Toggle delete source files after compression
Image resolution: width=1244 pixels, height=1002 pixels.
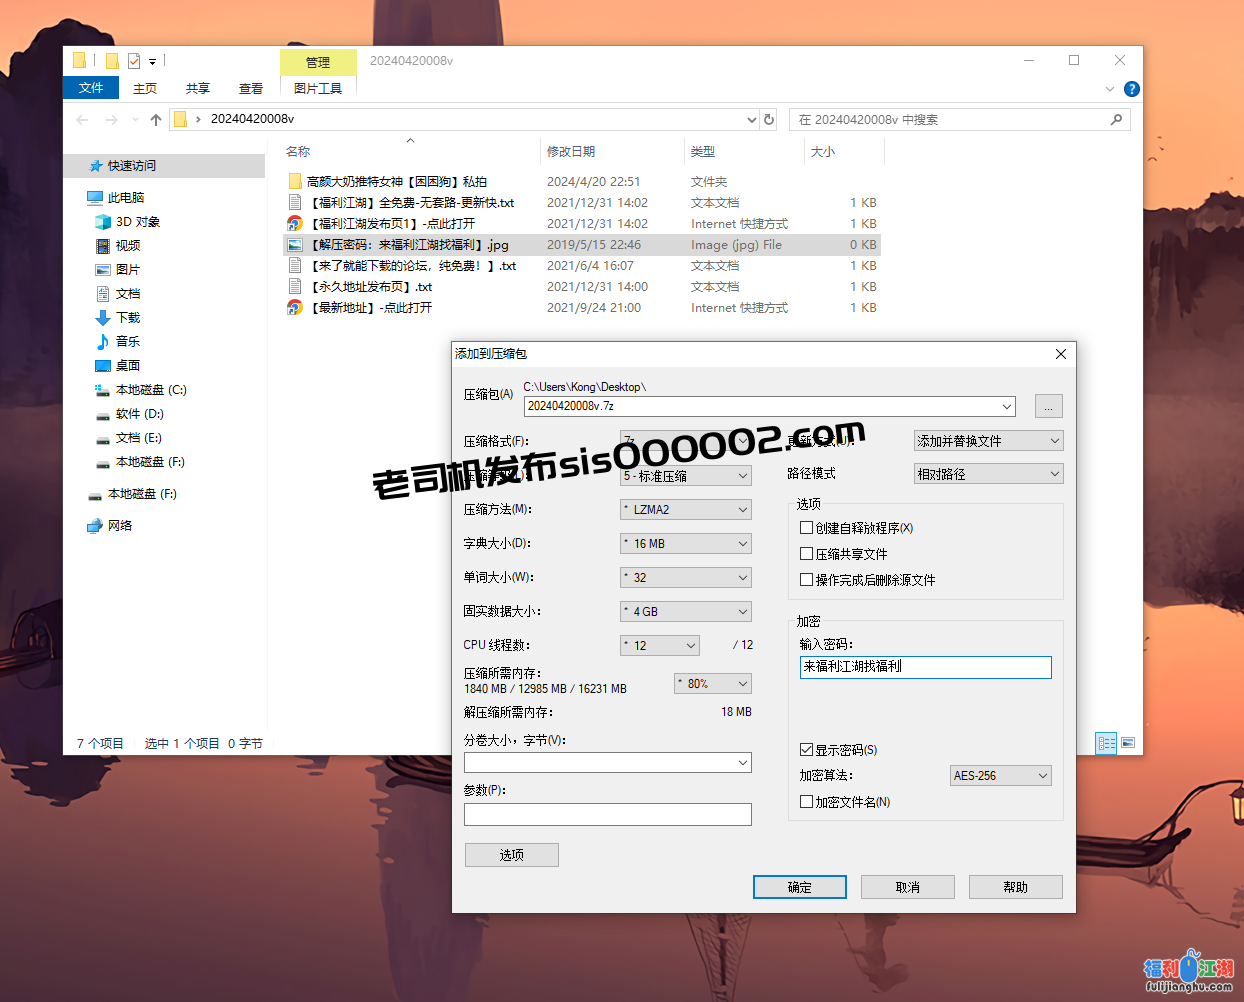[806, 580]
